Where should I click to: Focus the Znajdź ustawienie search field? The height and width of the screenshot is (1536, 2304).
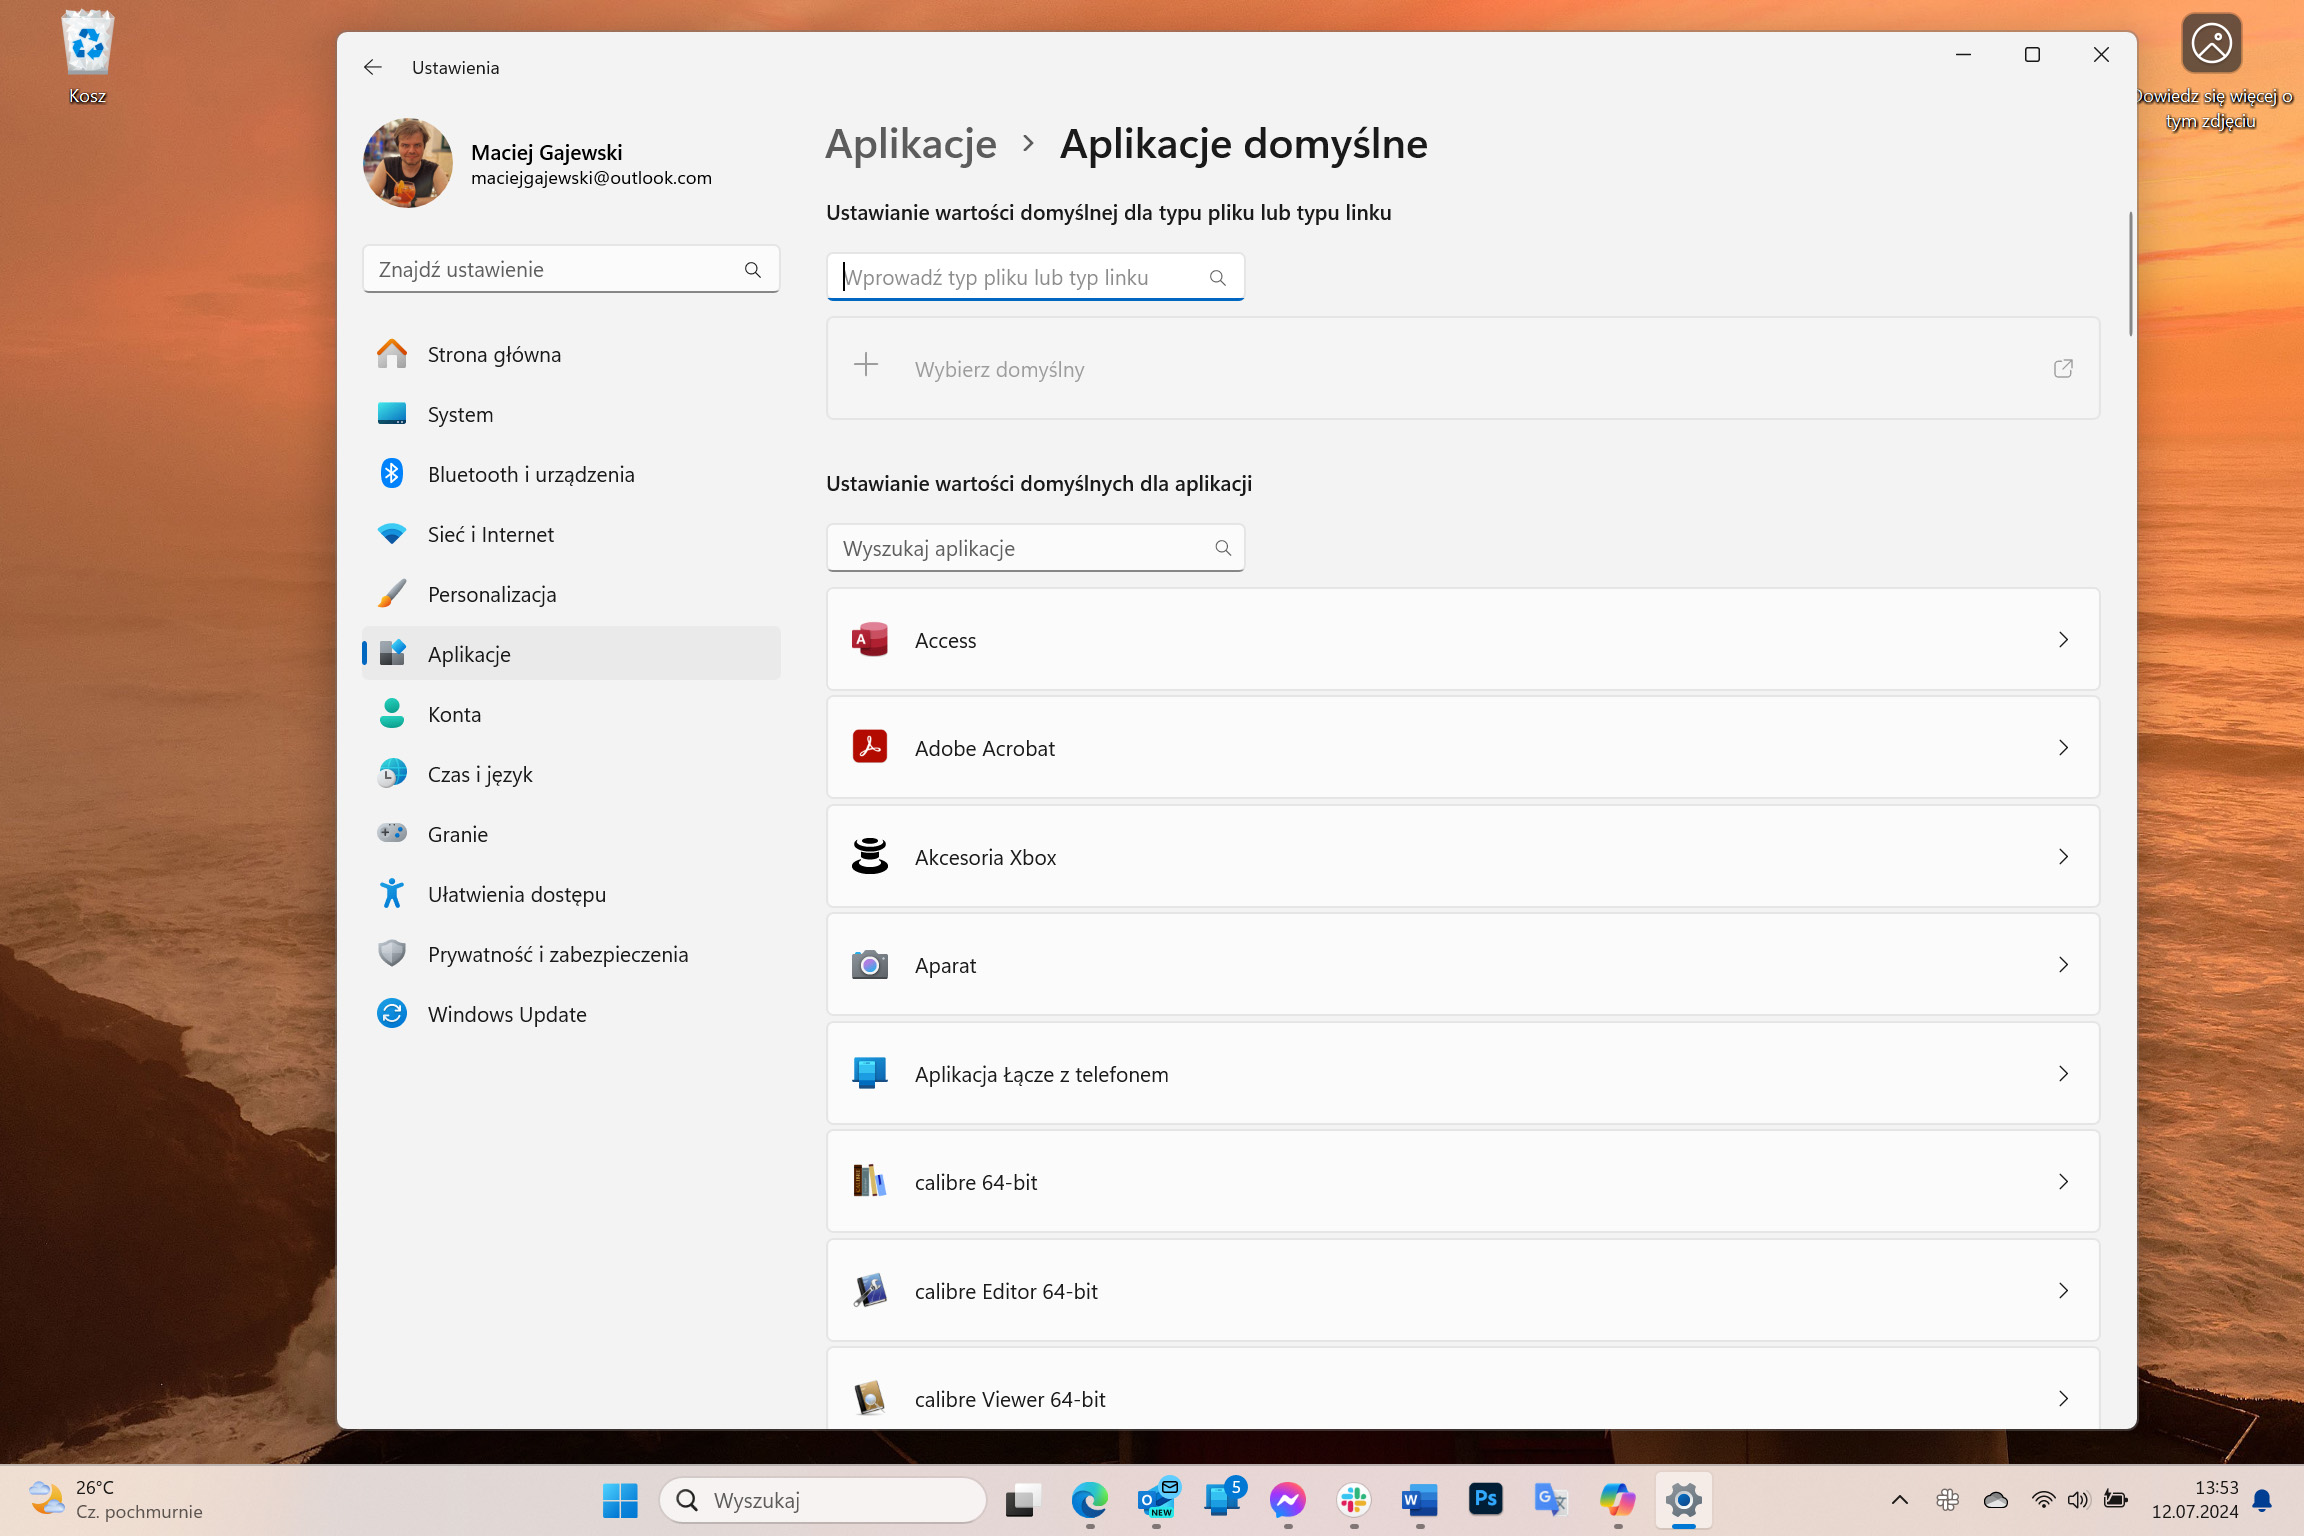point(571,269)
